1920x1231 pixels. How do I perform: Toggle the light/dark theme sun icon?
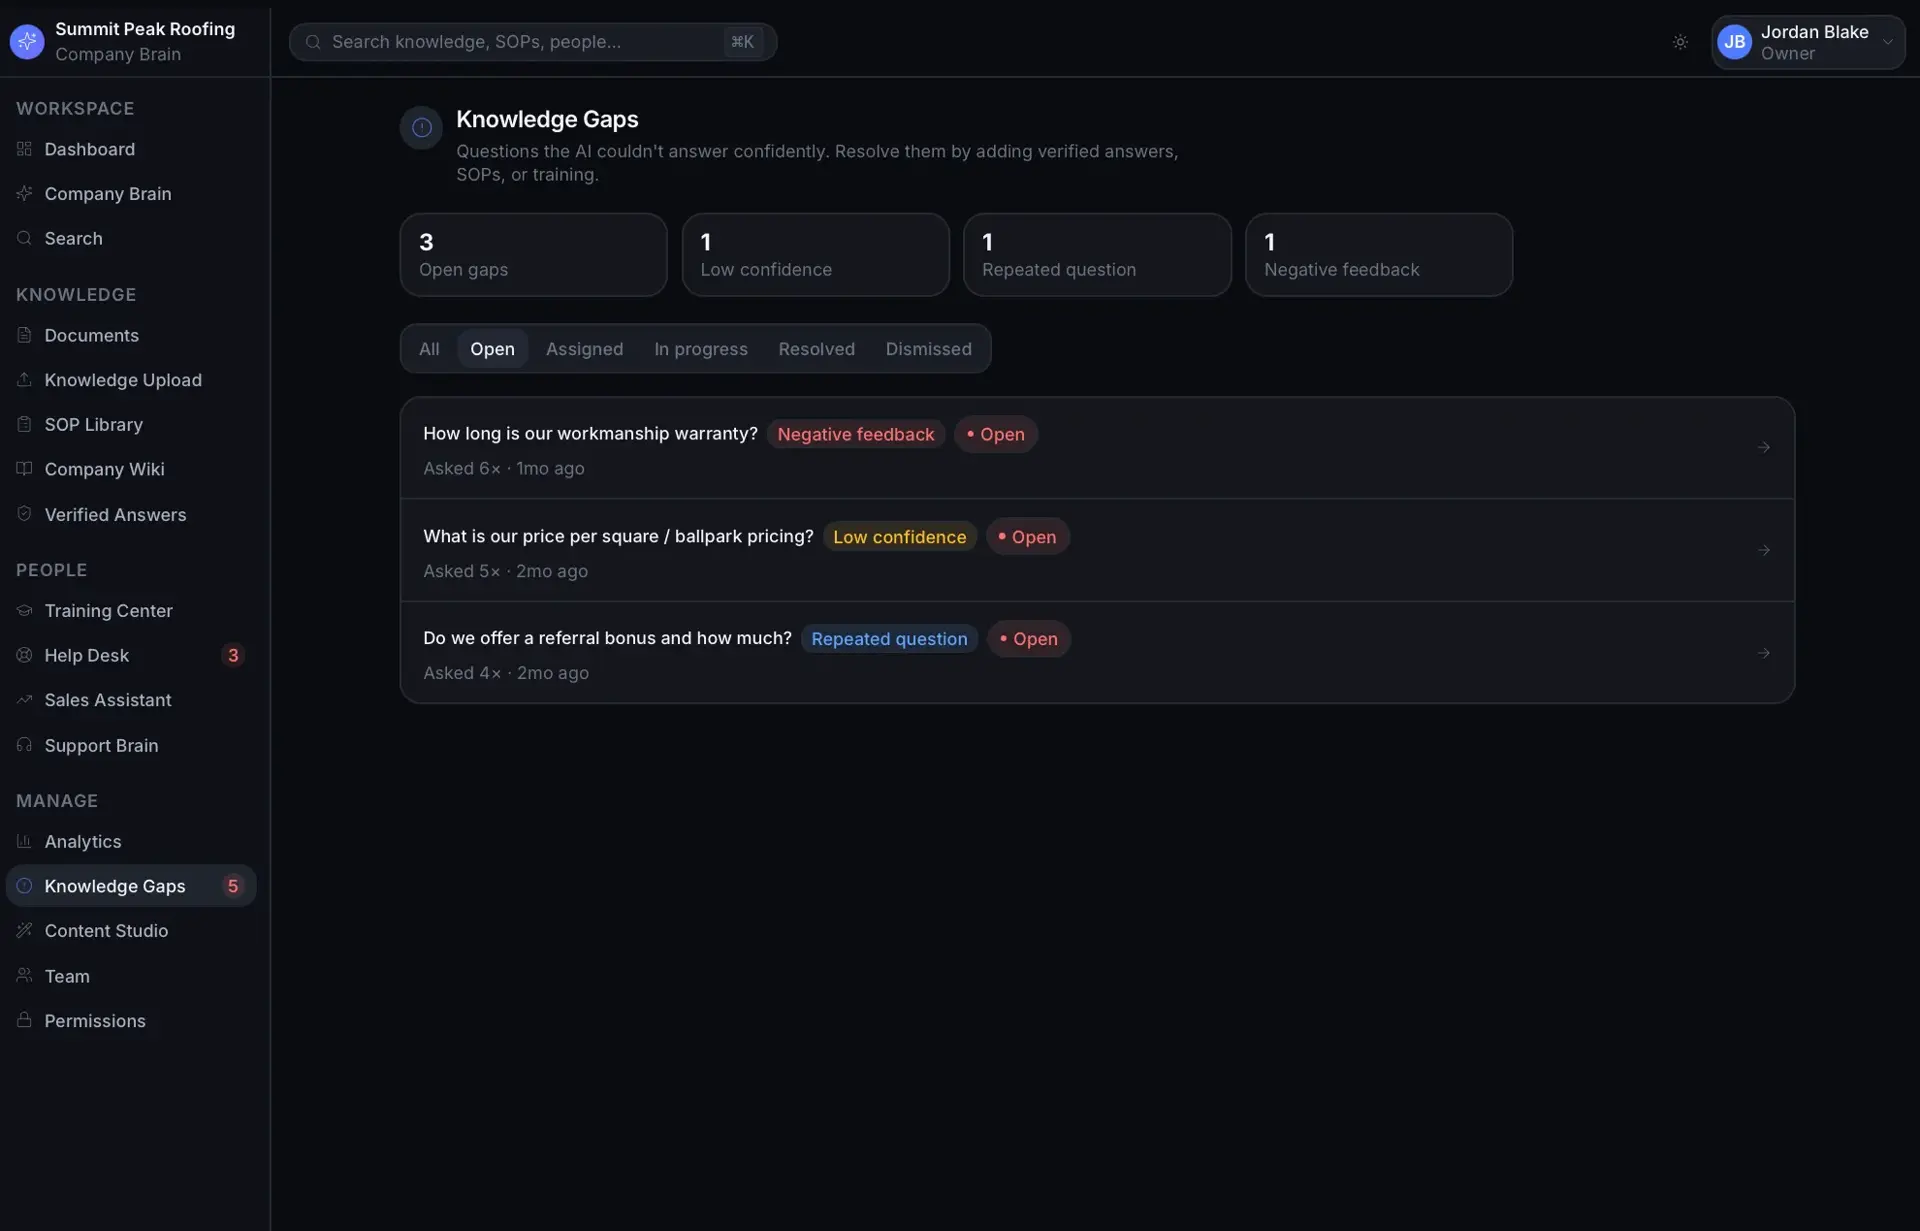coord(1680,42)
